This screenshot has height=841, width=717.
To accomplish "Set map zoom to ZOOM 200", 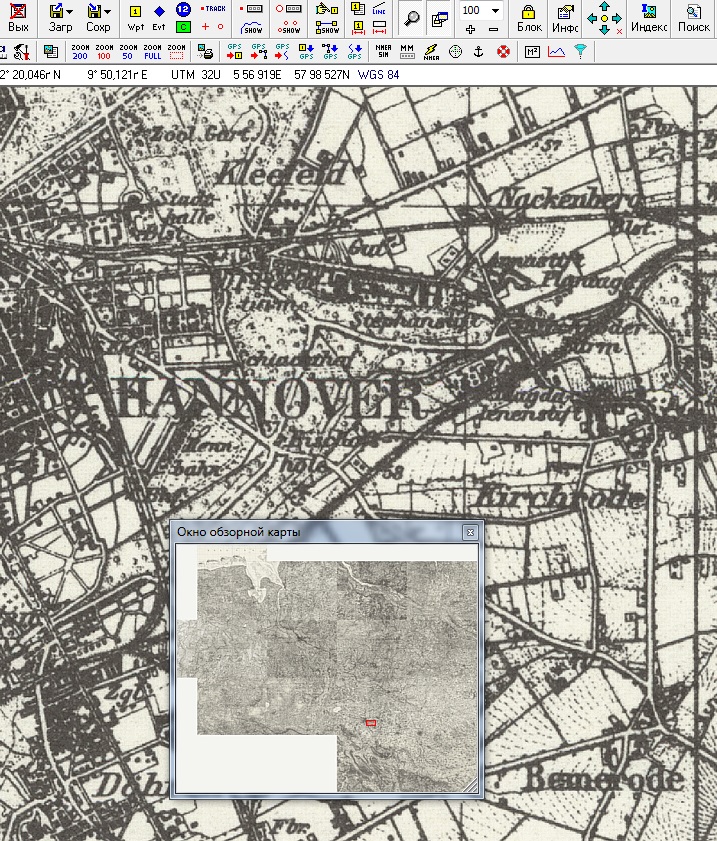I will pos(80,51).
